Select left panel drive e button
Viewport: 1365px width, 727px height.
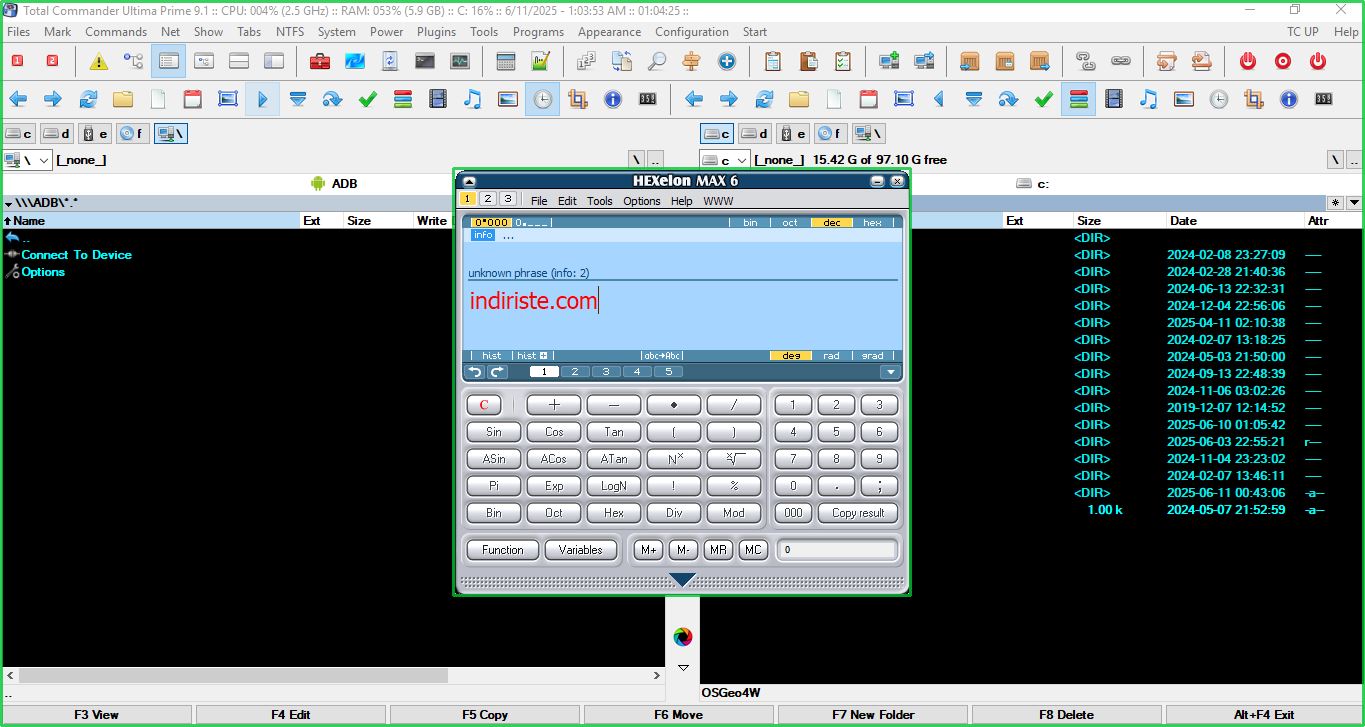95,133
